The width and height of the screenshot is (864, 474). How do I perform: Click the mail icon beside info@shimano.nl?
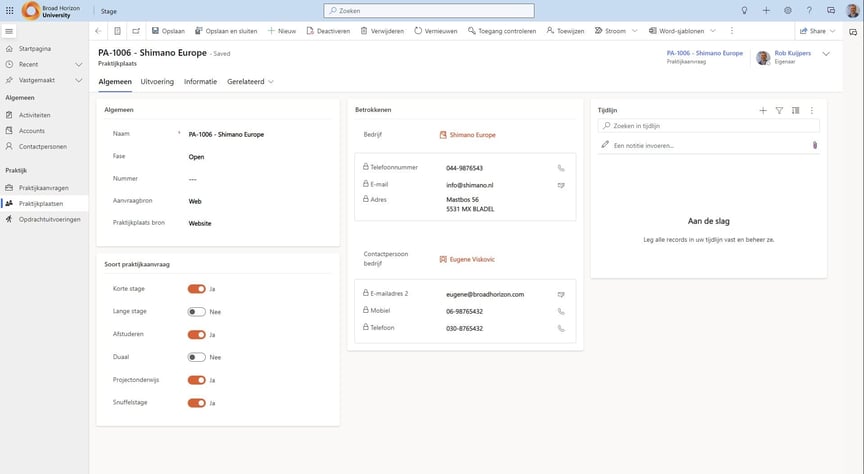click(x=561, y=185)
